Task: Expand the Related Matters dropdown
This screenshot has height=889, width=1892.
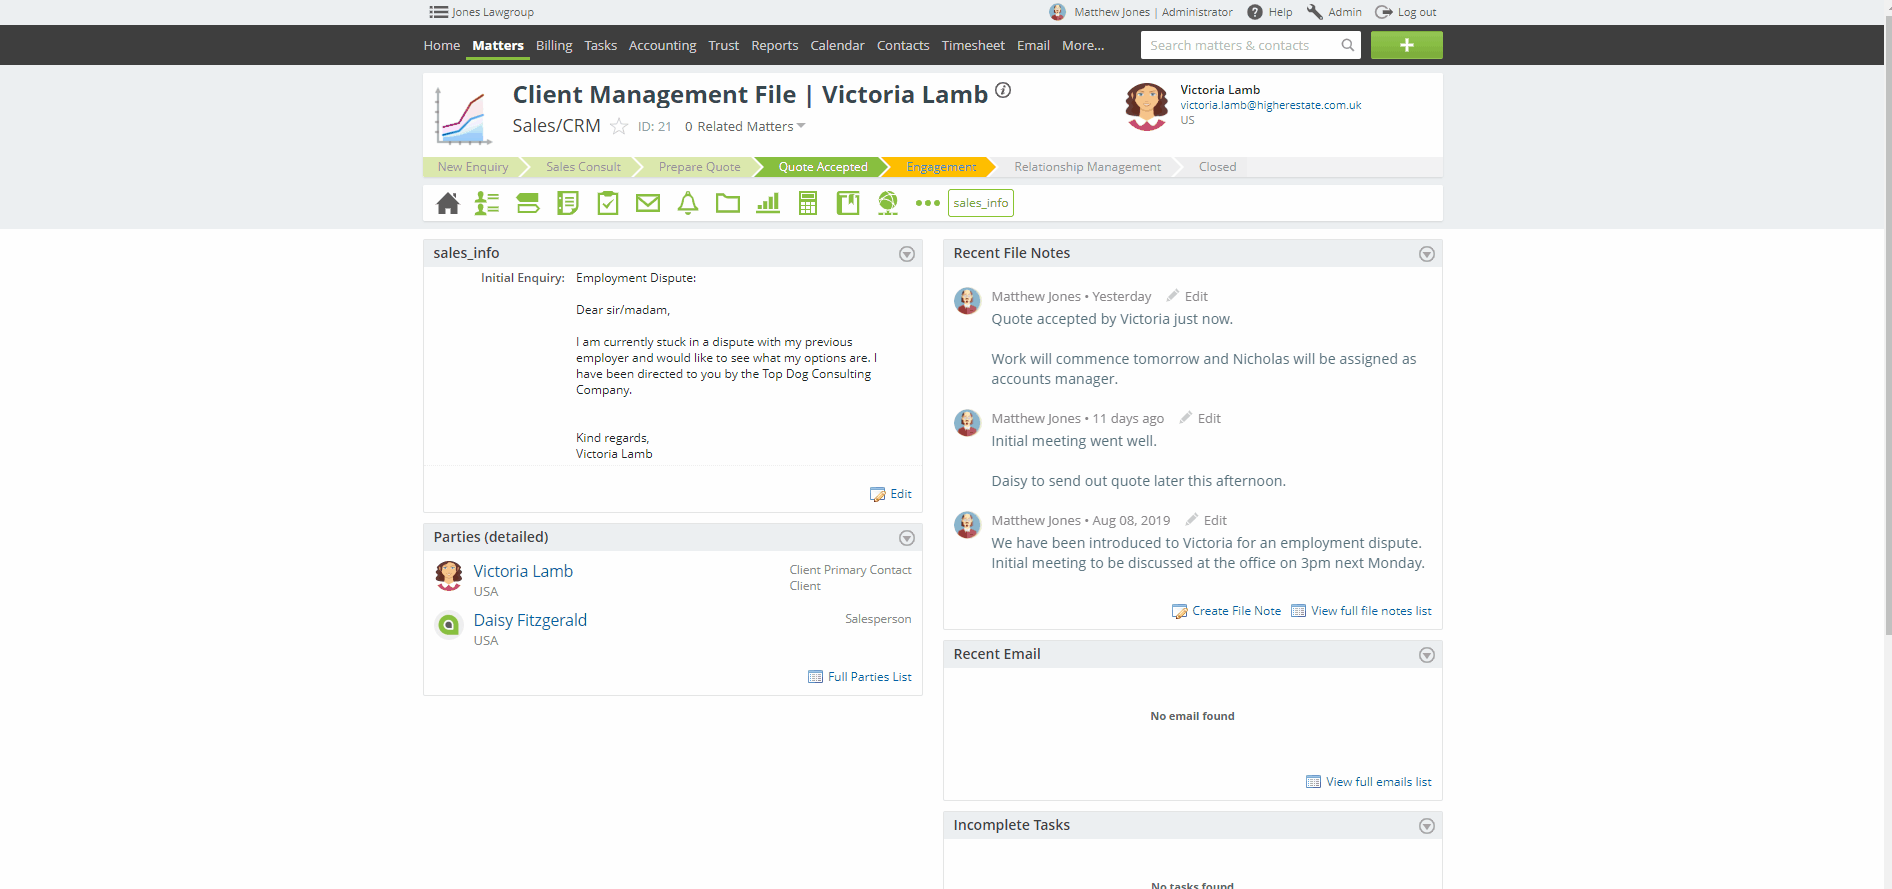Action: pos(745,127)
